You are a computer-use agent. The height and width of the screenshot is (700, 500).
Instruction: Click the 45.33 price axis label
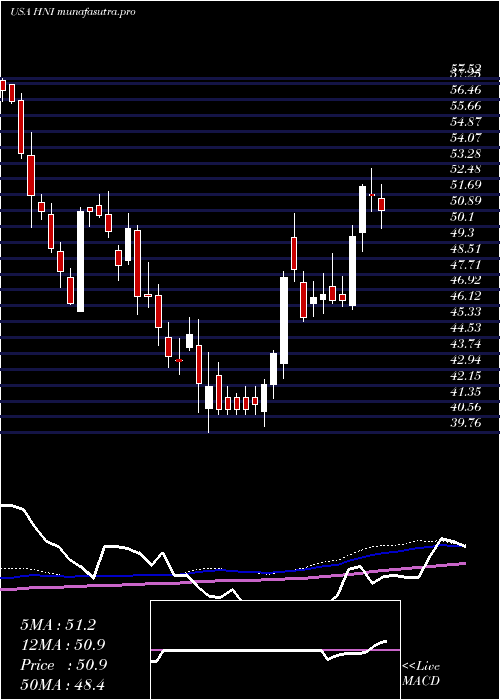click(x=465, y=312)
